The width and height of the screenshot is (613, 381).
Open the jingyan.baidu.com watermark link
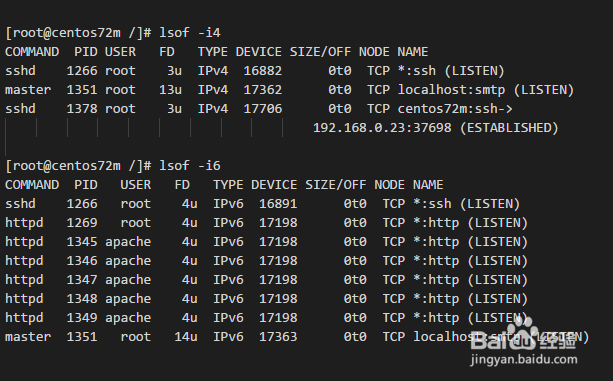524,360
